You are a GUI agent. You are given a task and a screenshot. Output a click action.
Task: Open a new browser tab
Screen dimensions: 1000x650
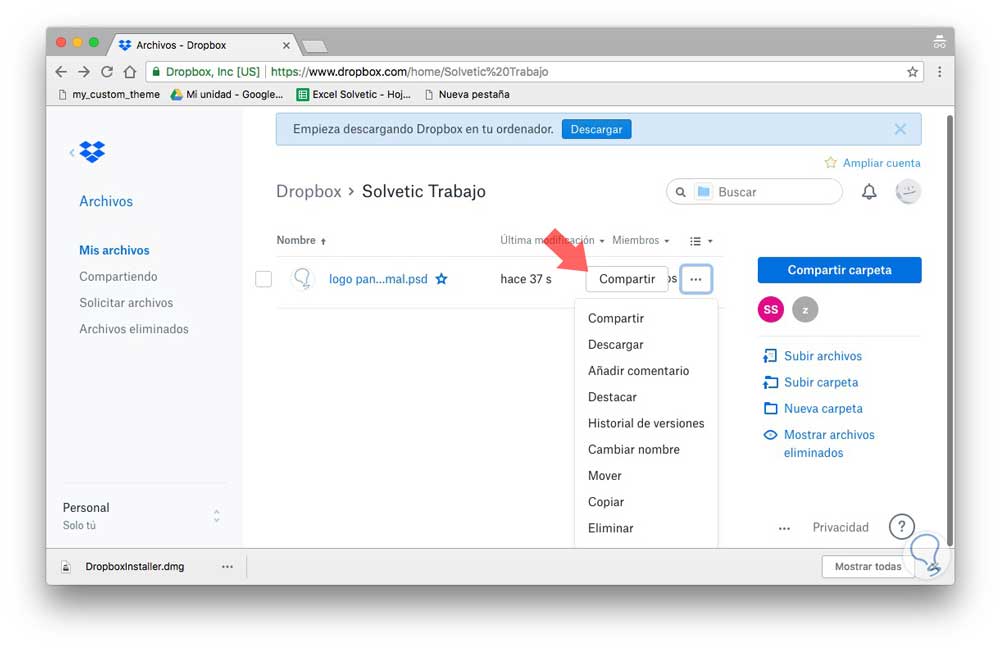click(314, 46)
